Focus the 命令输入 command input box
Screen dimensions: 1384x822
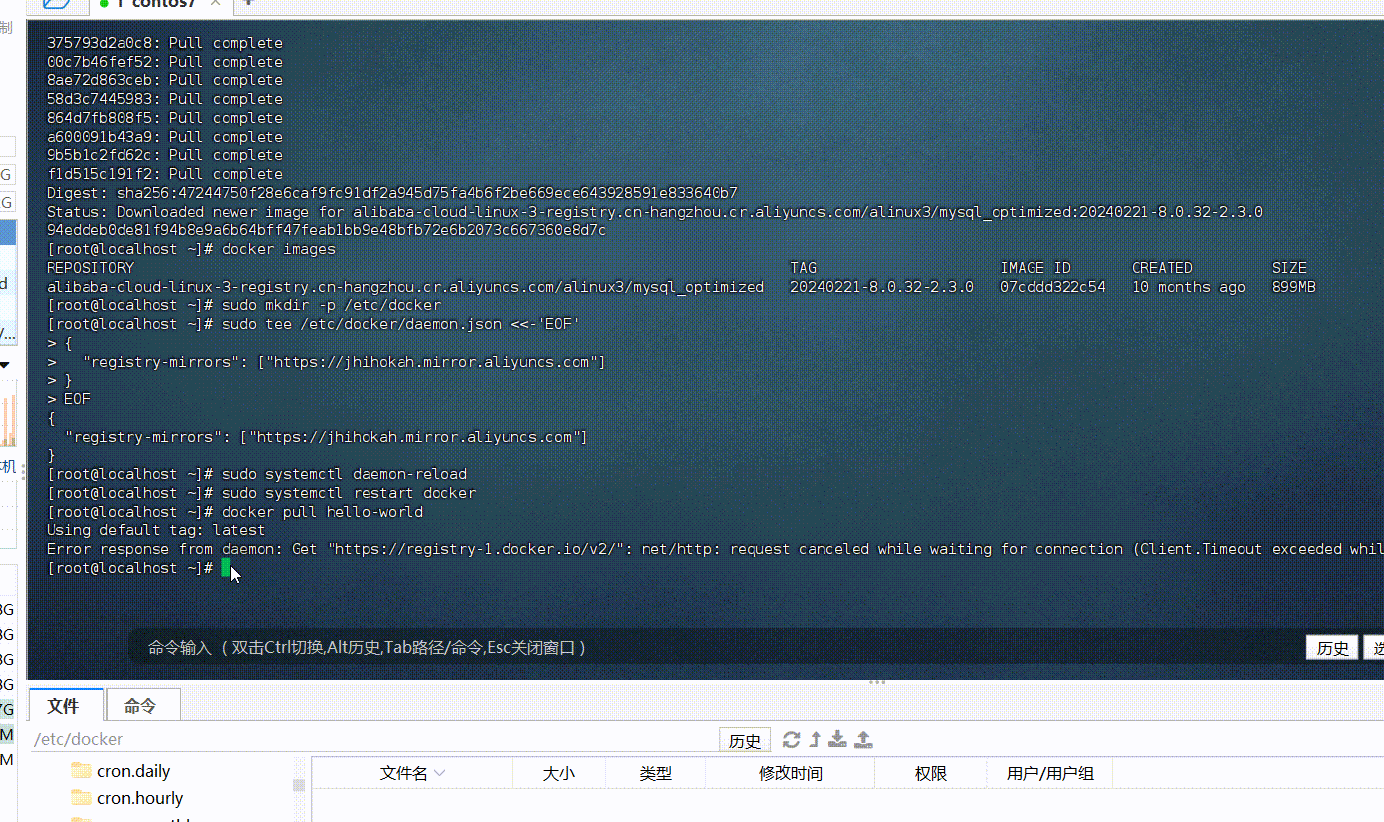(x=715, y=648)
